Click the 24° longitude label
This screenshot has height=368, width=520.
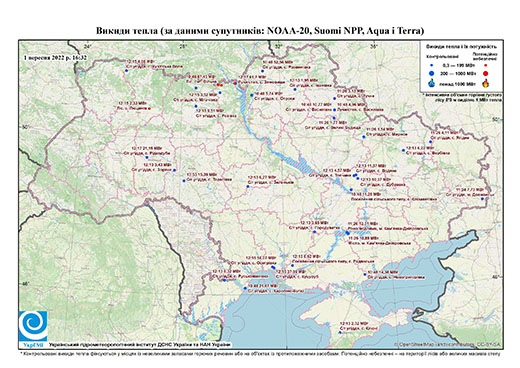pos(87,46)
